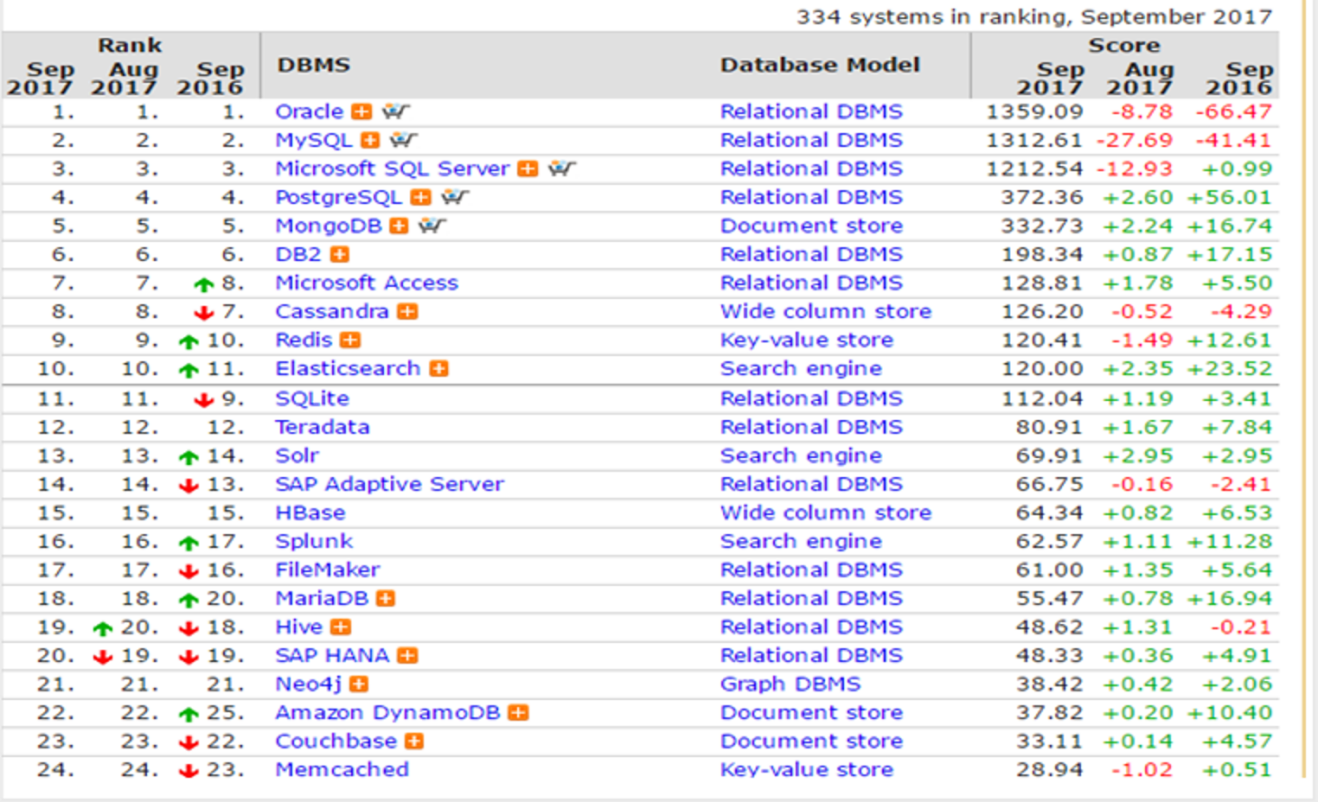The height and width of the screenshot is (802, 1318).
Task: Click the orange plus icon next to MariaDB
Action: (386, 599)
